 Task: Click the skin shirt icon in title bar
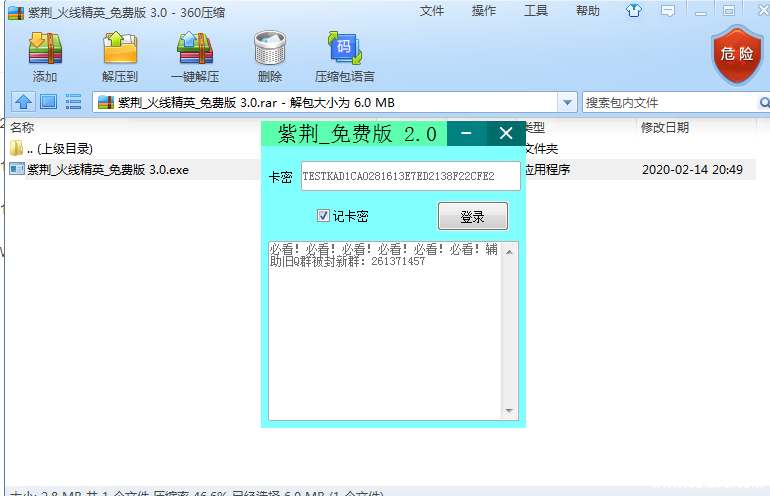tap(633, 11)
